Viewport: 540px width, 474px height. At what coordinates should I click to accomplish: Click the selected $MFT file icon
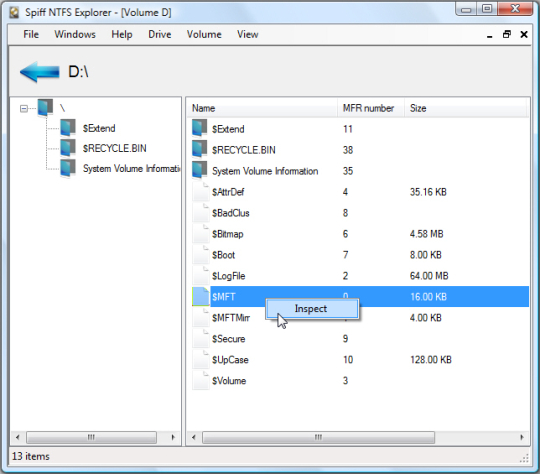(x=201, y=296)
